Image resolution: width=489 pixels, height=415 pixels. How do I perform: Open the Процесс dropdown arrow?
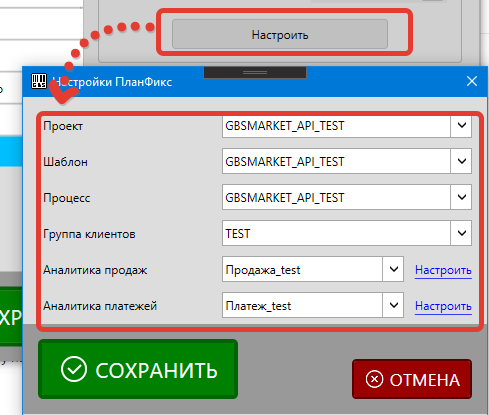tap(462, 197)
